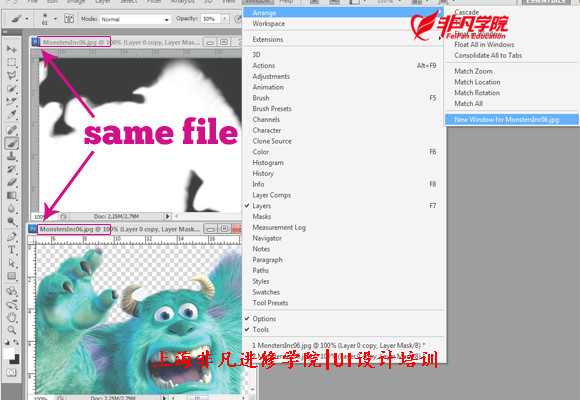Expand the Opacity slider arrow

tap(225, 19)
